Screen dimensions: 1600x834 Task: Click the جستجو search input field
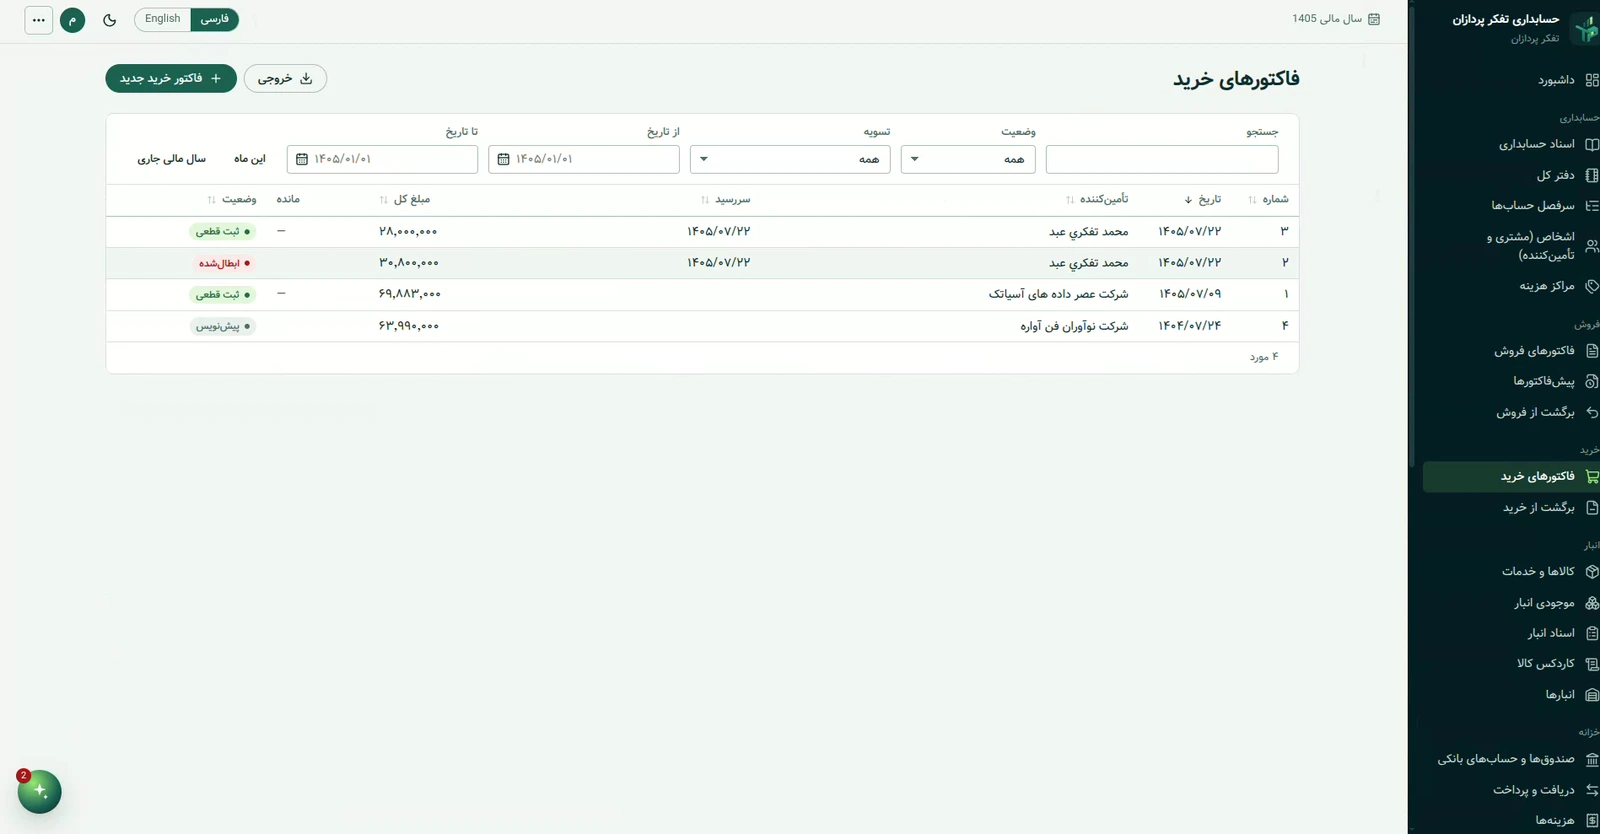point(1162,159)
